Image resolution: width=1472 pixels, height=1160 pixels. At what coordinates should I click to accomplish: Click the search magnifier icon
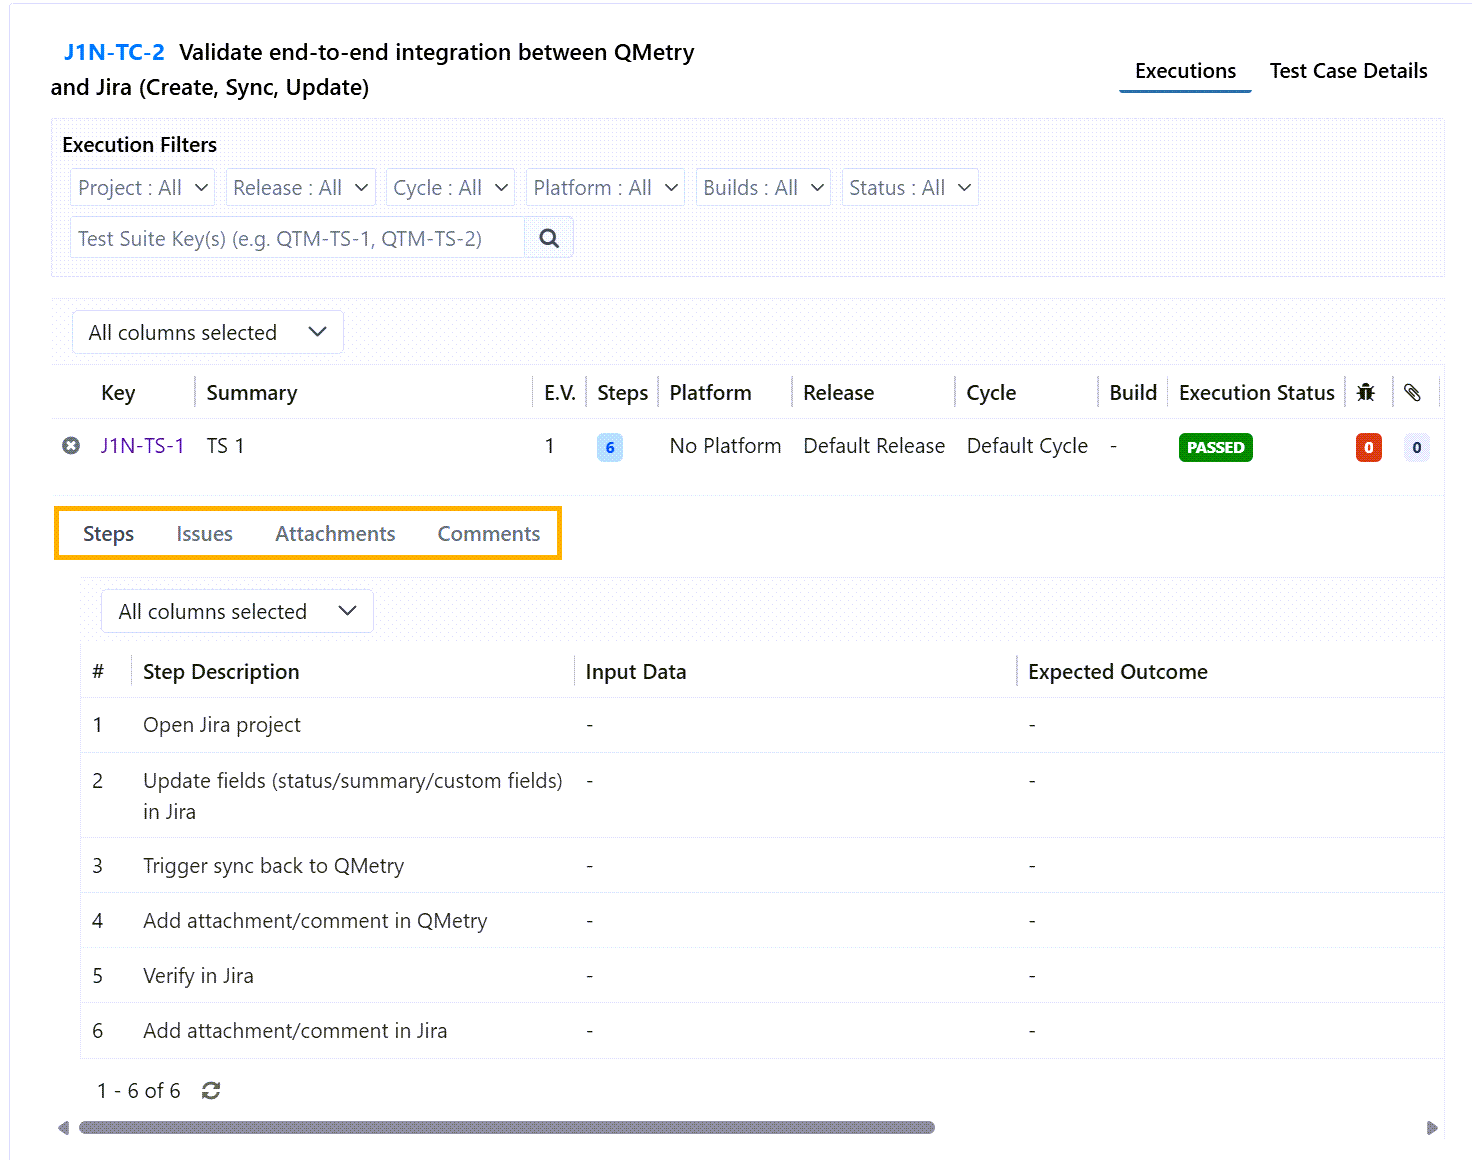coord(548,238)
